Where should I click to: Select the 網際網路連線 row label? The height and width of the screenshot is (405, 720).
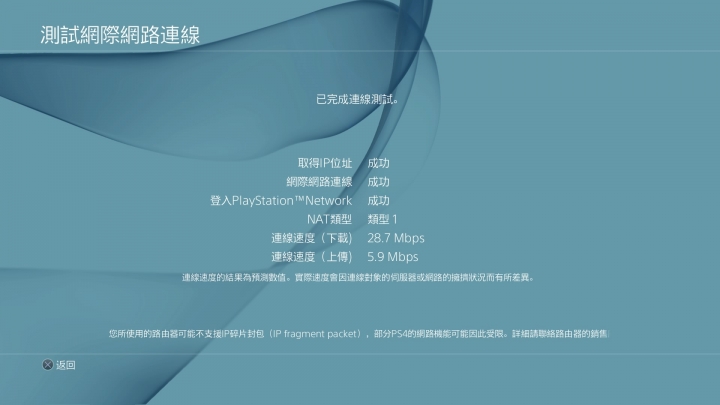click(x=319, y=182)
